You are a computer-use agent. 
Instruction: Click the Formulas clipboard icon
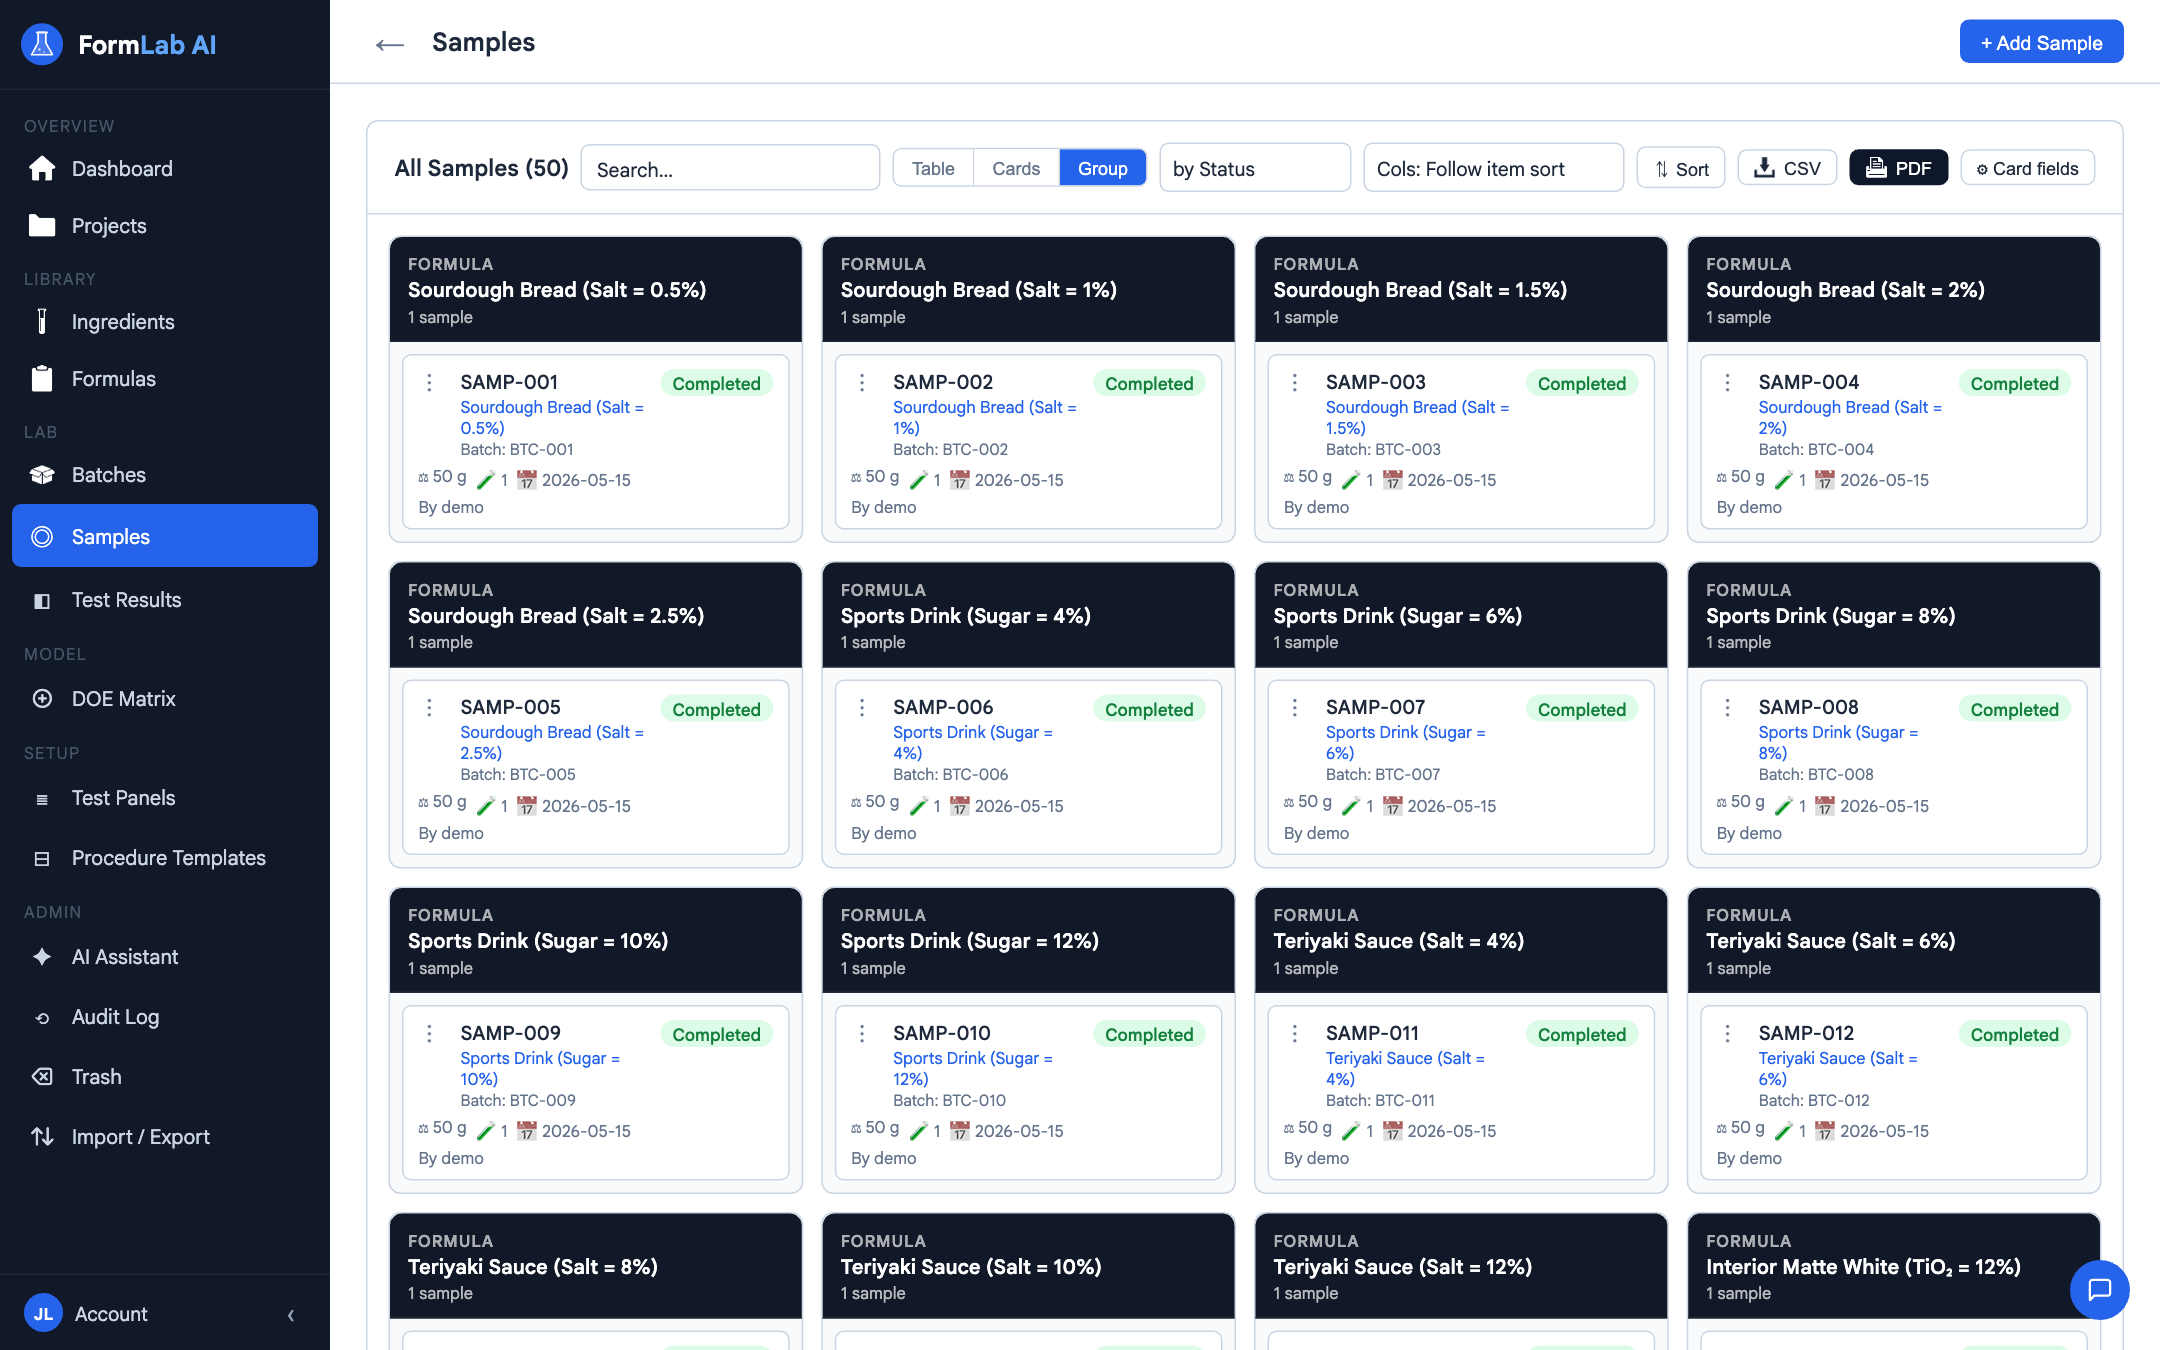coord(42,378)
